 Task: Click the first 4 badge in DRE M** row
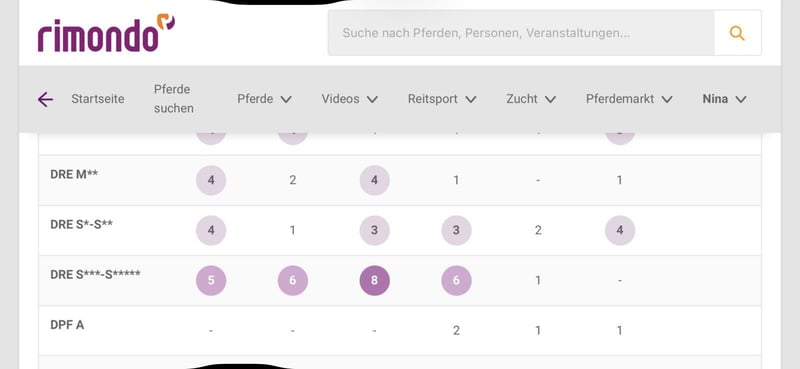211,180
